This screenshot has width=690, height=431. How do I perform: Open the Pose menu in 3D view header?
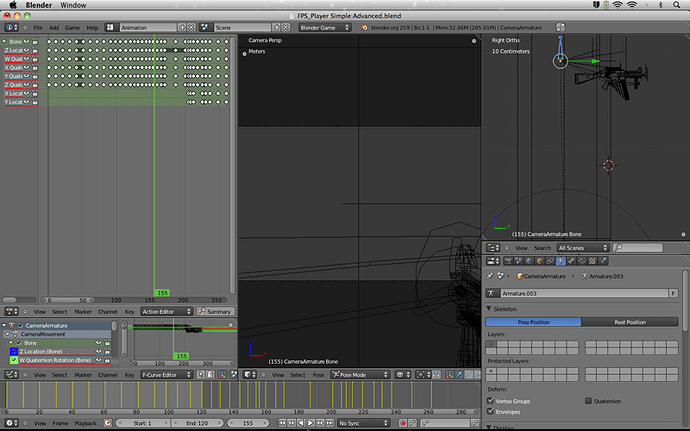[318, 375]
